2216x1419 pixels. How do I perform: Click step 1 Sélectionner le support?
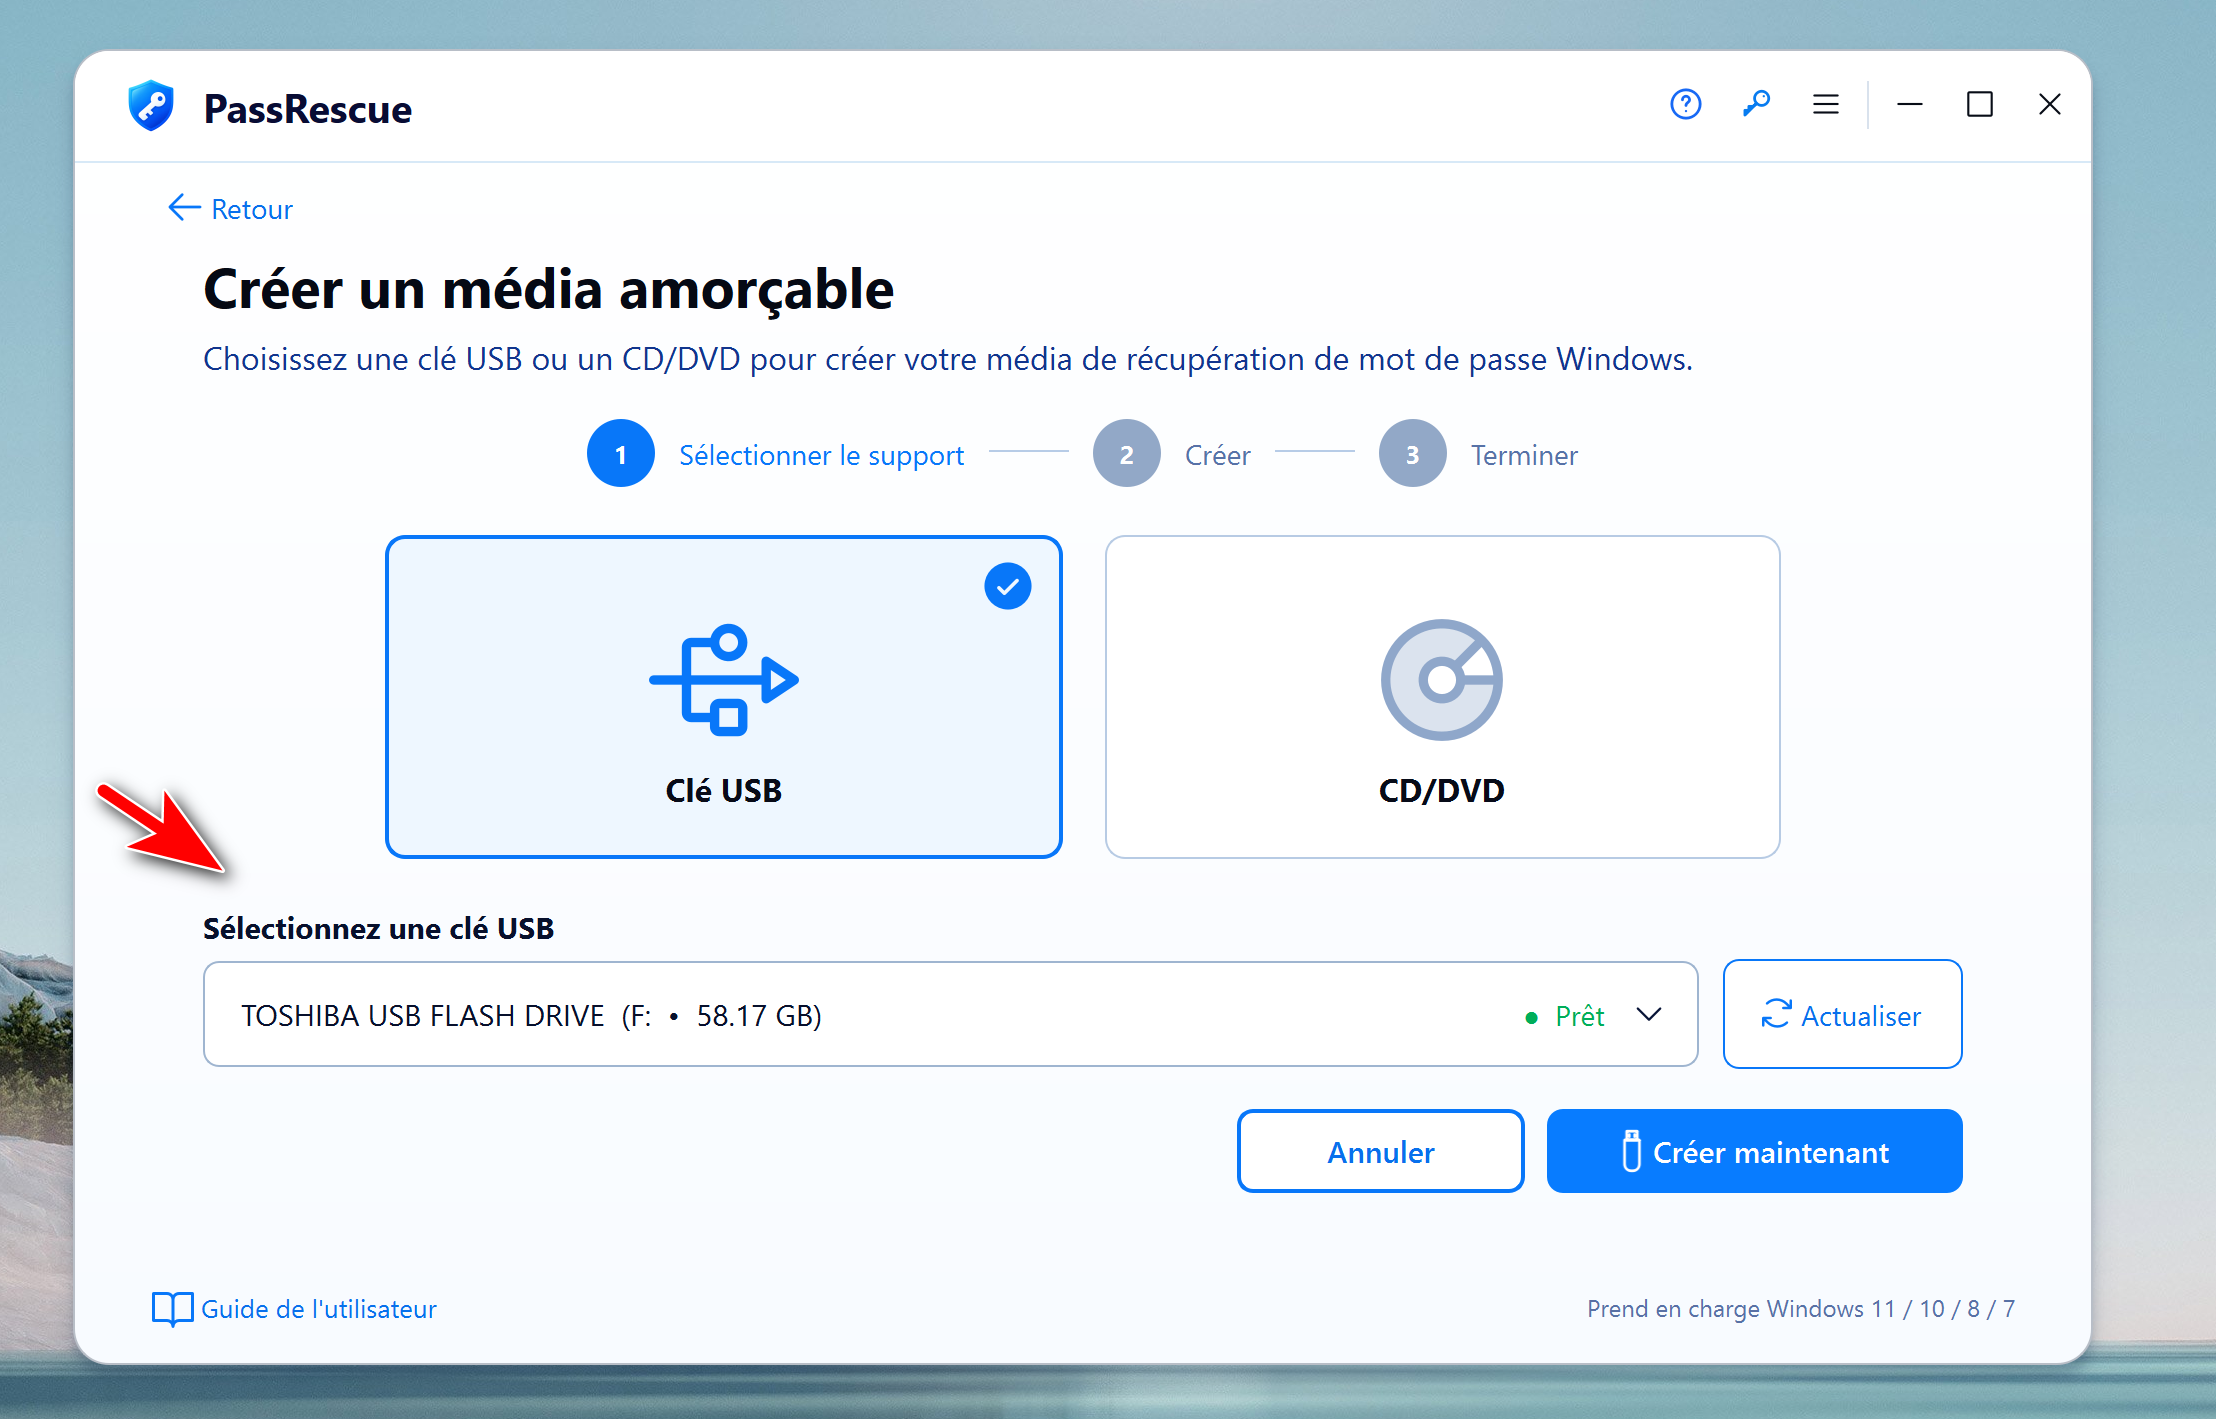776,454
